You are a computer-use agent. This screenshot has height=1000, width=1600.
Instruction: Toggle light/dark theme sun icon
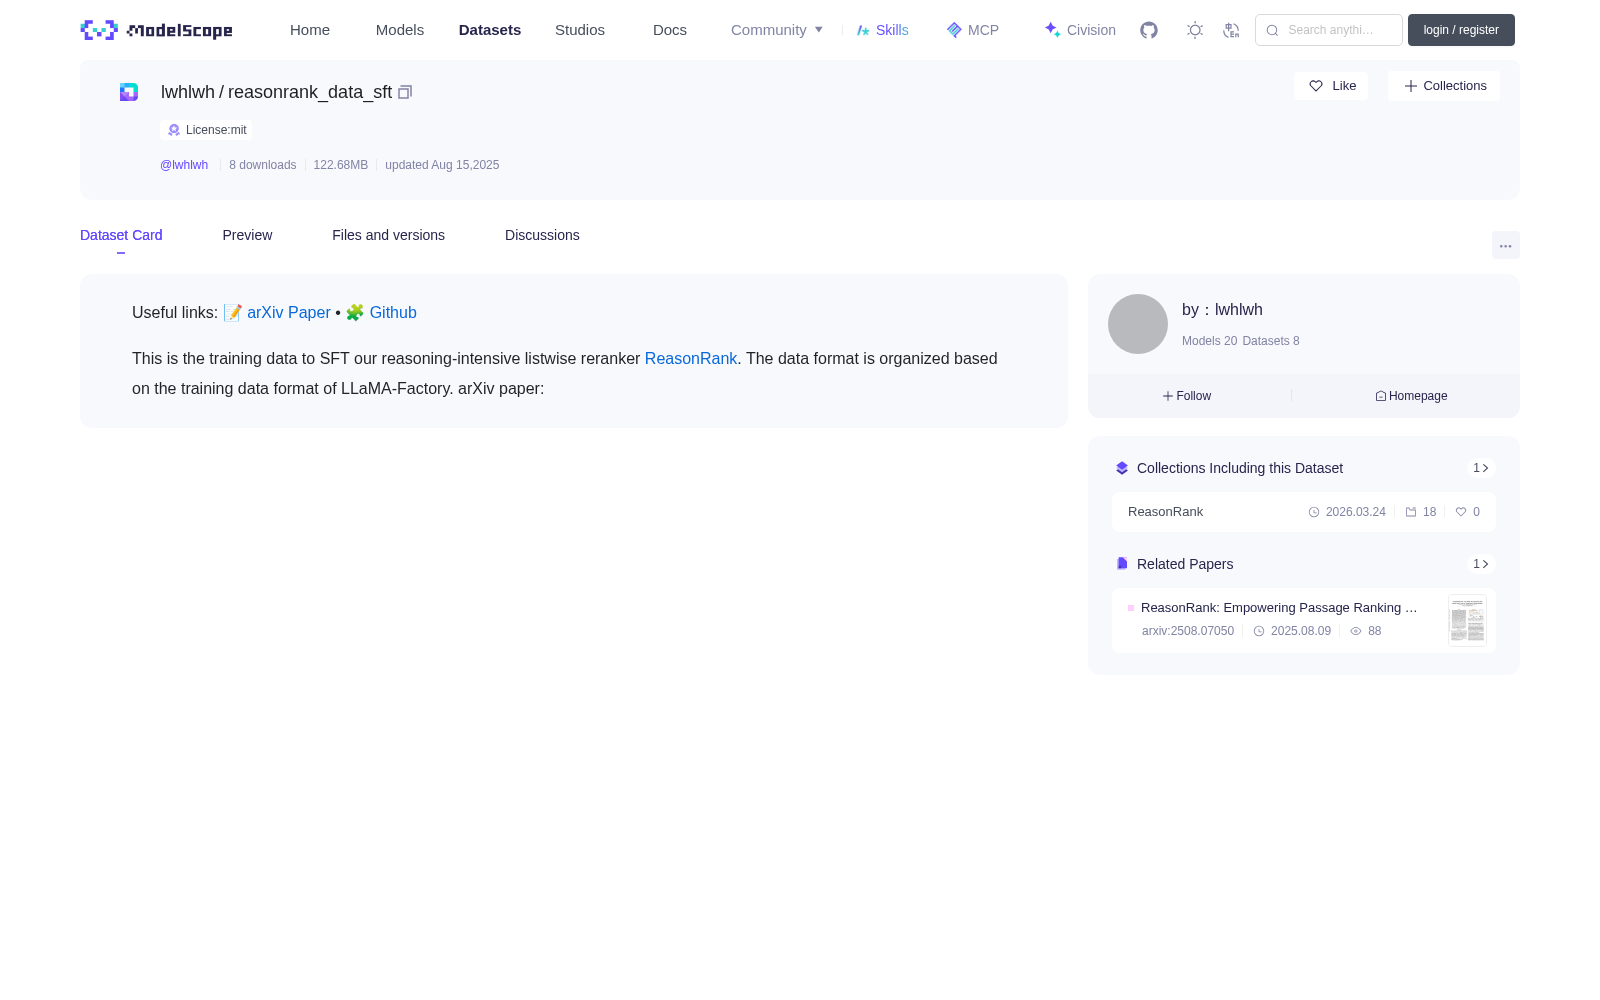click(x=1195, y=30)
